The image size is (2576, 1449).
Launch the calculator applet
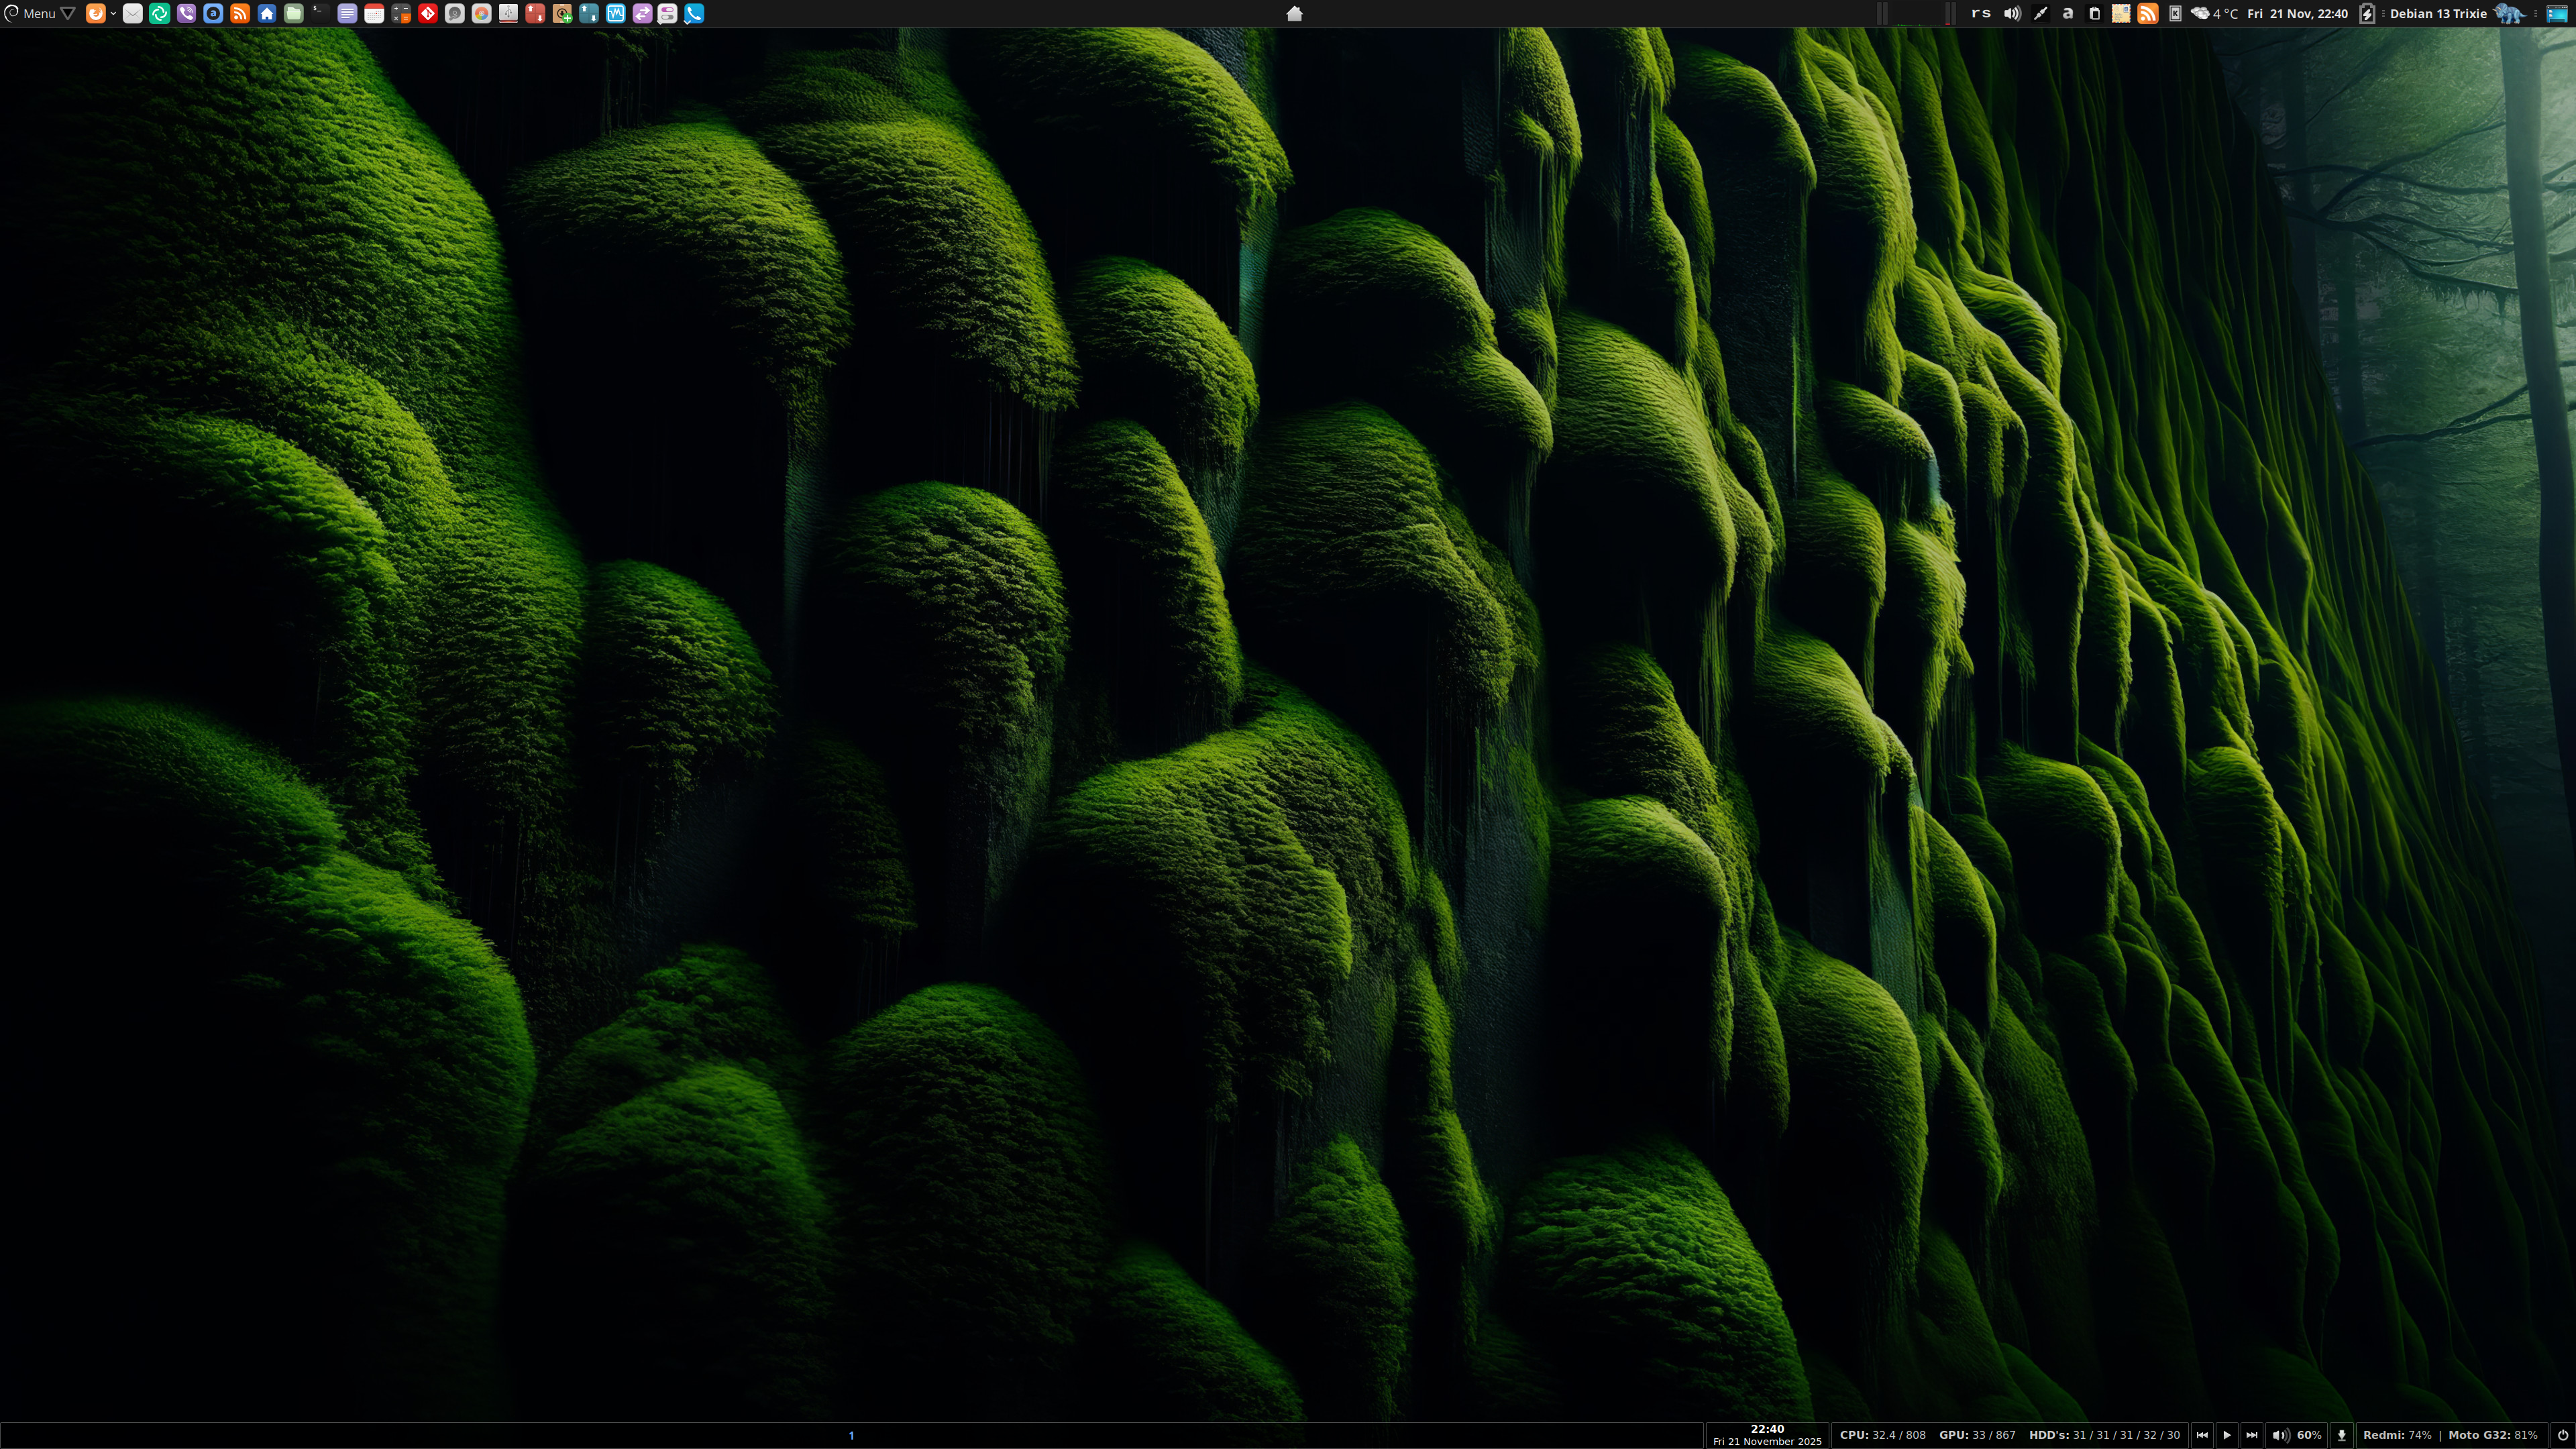(x=402, y=13)
